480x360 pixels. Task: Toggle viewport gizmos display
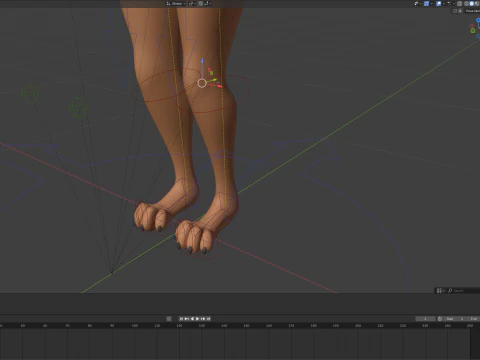[426, 4]
